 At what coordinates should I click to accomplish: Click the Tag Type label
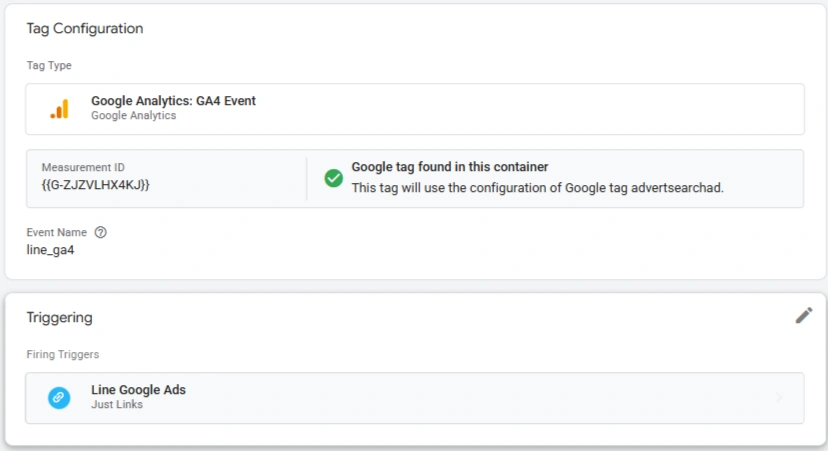coord(49,65)
